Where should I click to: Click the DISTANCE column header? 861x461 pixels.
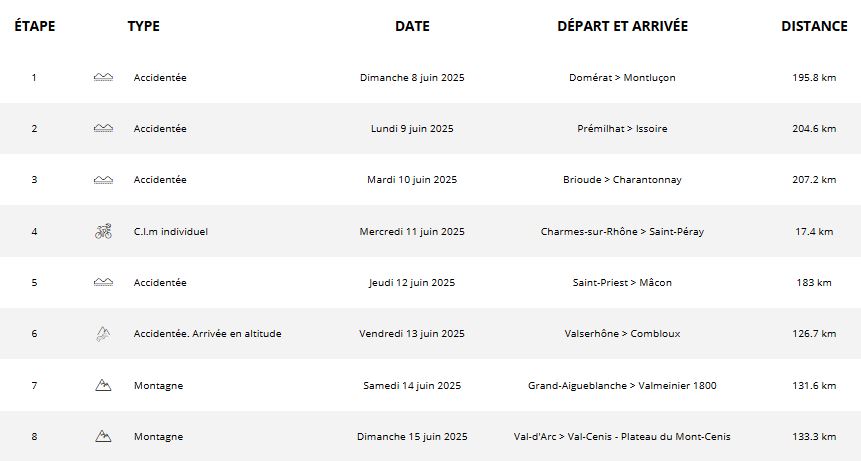(x=814, y=26)
